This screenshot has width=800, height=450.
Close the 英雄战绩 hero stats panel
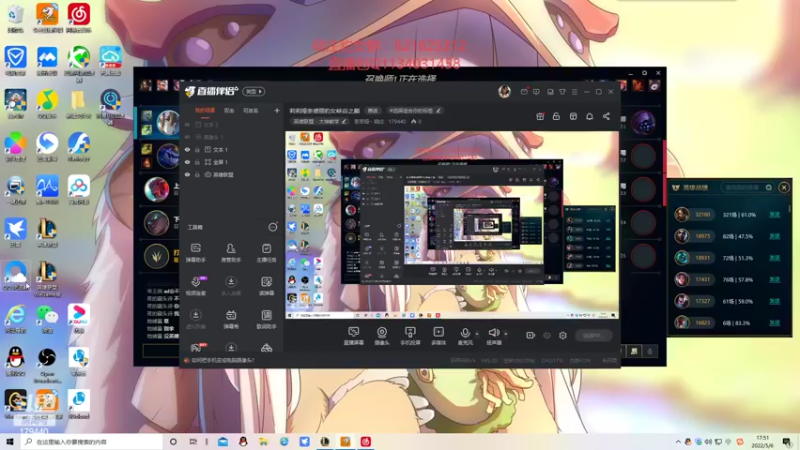[784, 187]
